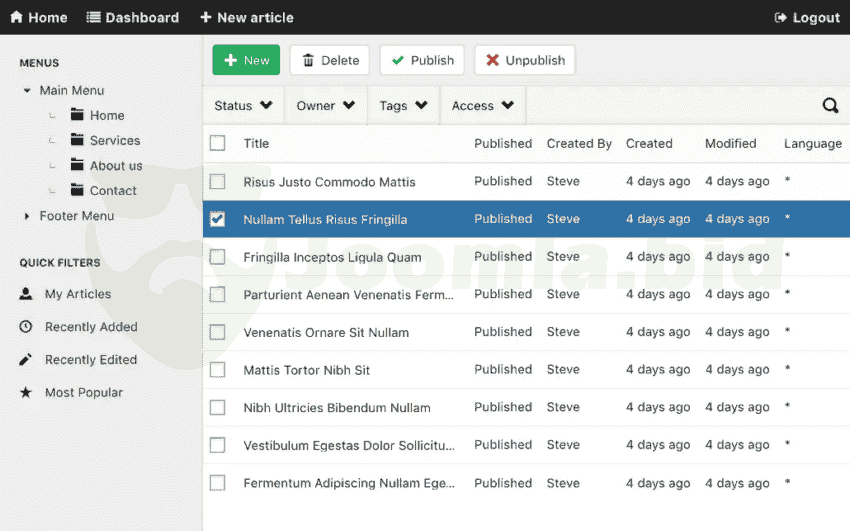Viewport: 850px width, 531px height.
Task: Open My Articles quick filter
Action: coord(77,294)
